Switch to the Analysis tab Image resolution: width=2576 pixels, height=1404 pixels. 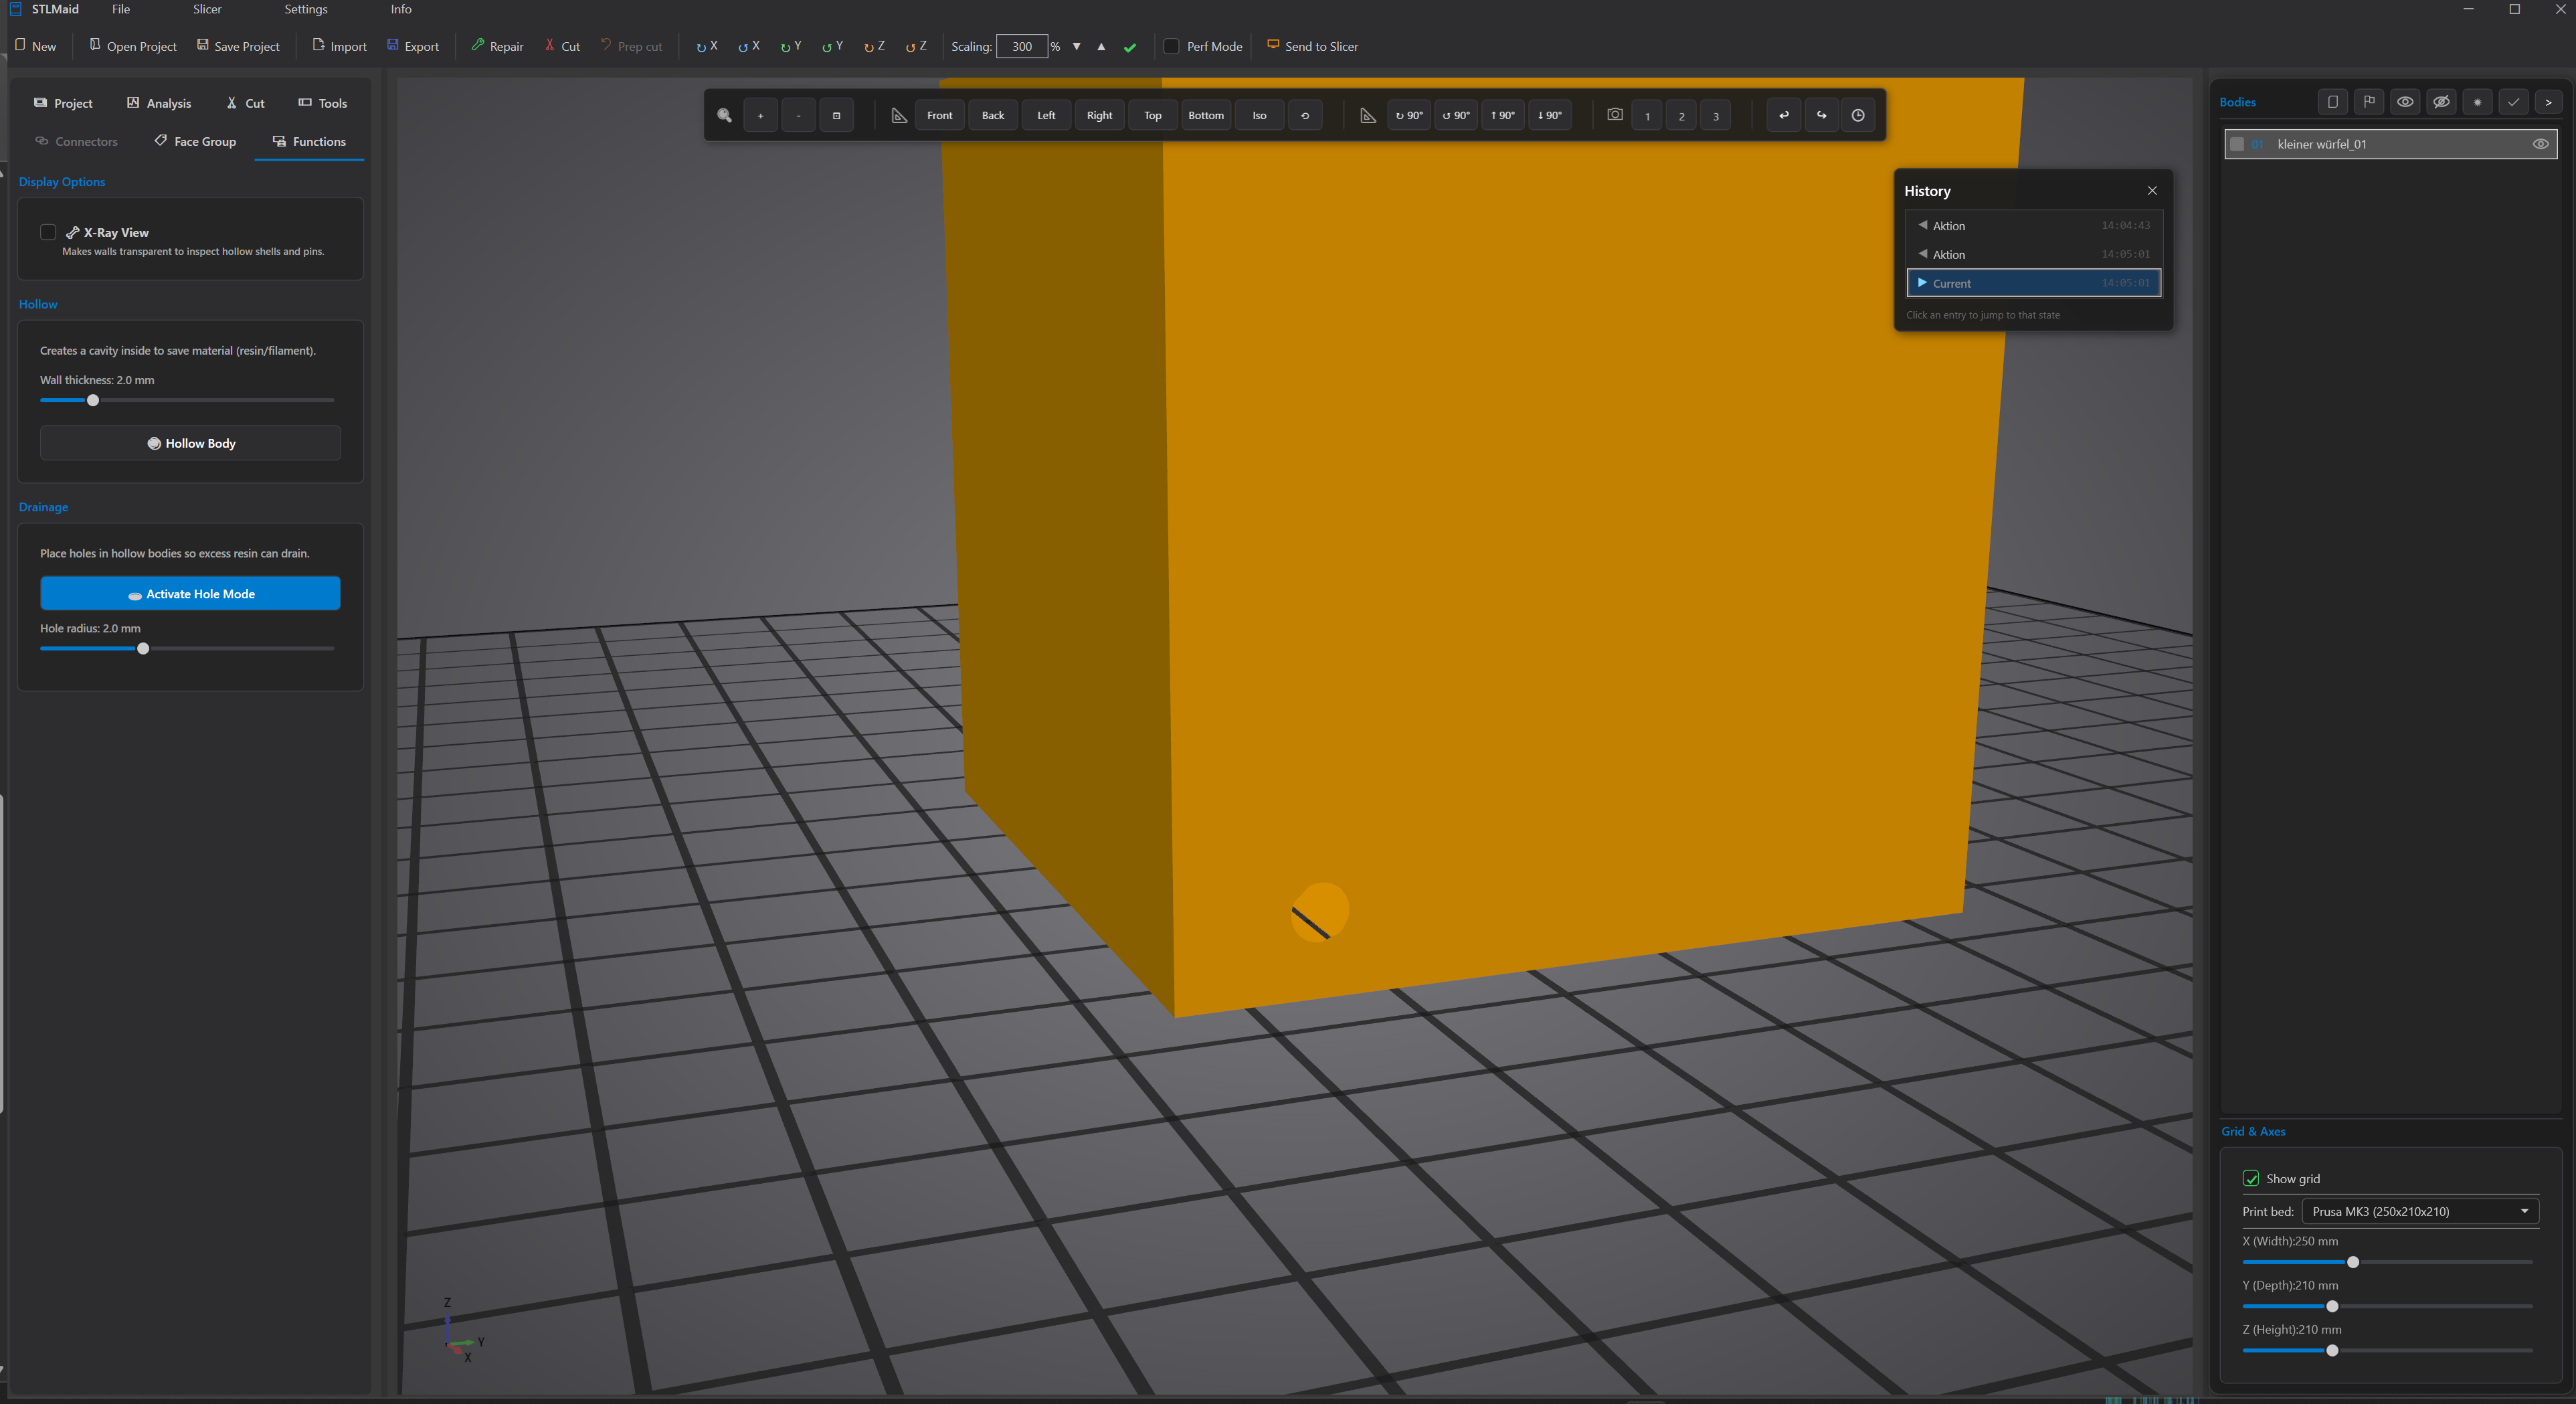(159, 103)
